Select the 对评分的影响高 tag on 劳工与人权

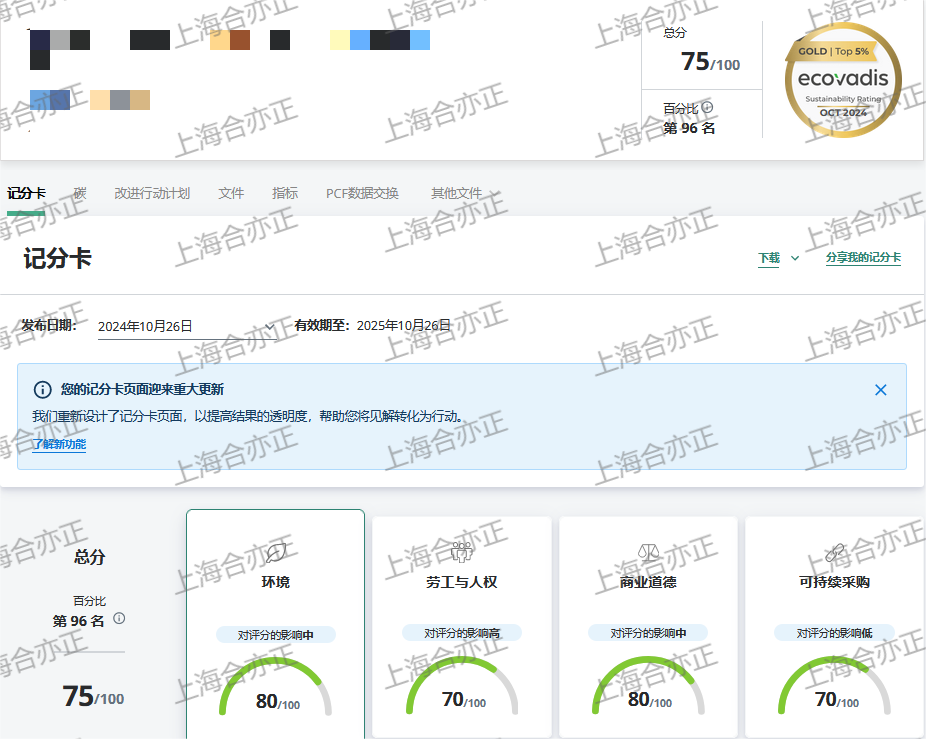pos(461,633)
